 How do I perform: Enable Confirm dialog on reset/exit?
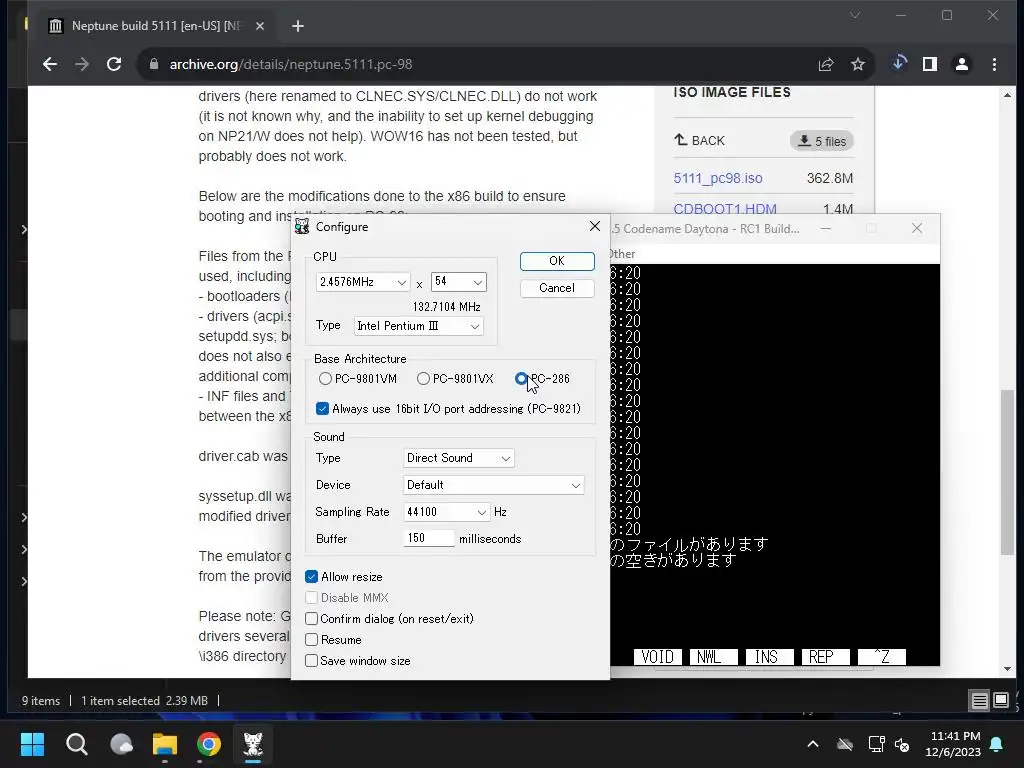[389, 618]
